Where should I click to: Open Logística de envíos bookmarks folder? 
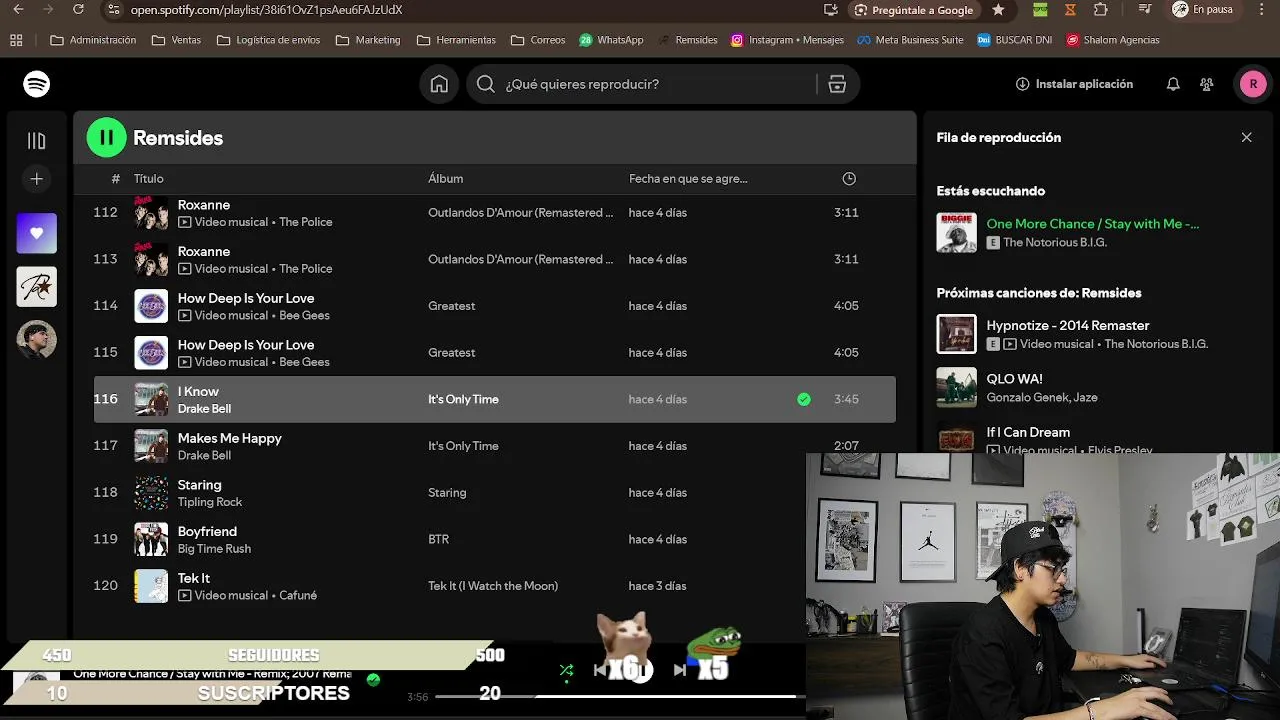click(x=268, y=40)
